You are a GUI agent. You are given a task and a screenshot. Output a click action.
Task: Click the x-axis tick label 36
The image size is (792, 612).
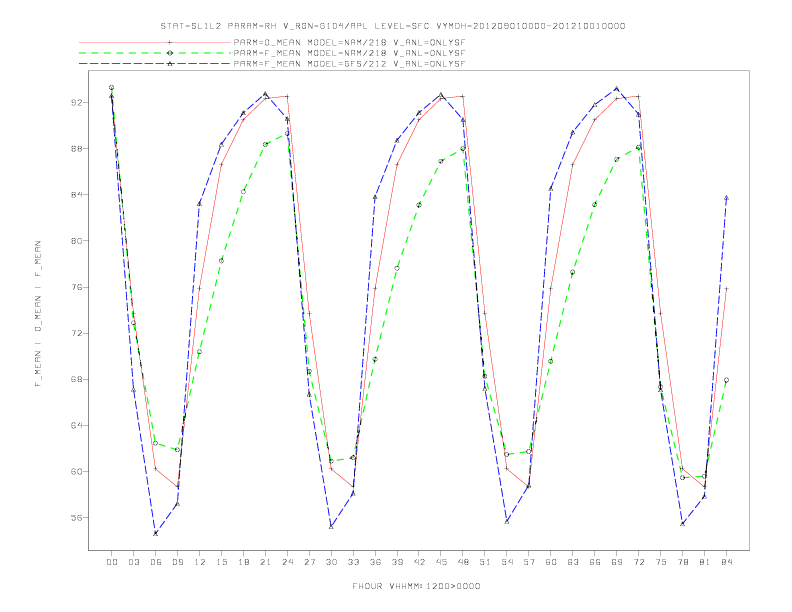(x=375, y=562)
